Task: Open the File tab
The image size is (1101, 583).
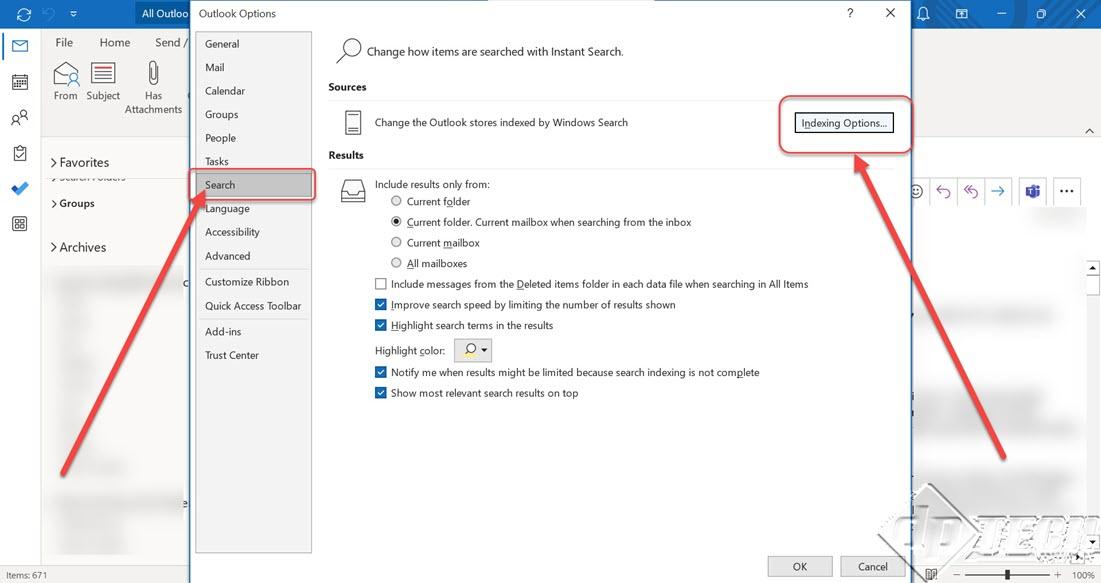Action: (64, 42)
